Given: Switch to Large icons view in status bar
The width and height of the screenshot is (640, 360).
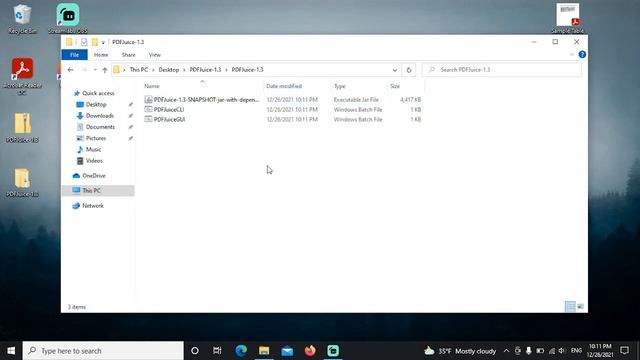Looking at the screenshot, I should coord(580,307).
